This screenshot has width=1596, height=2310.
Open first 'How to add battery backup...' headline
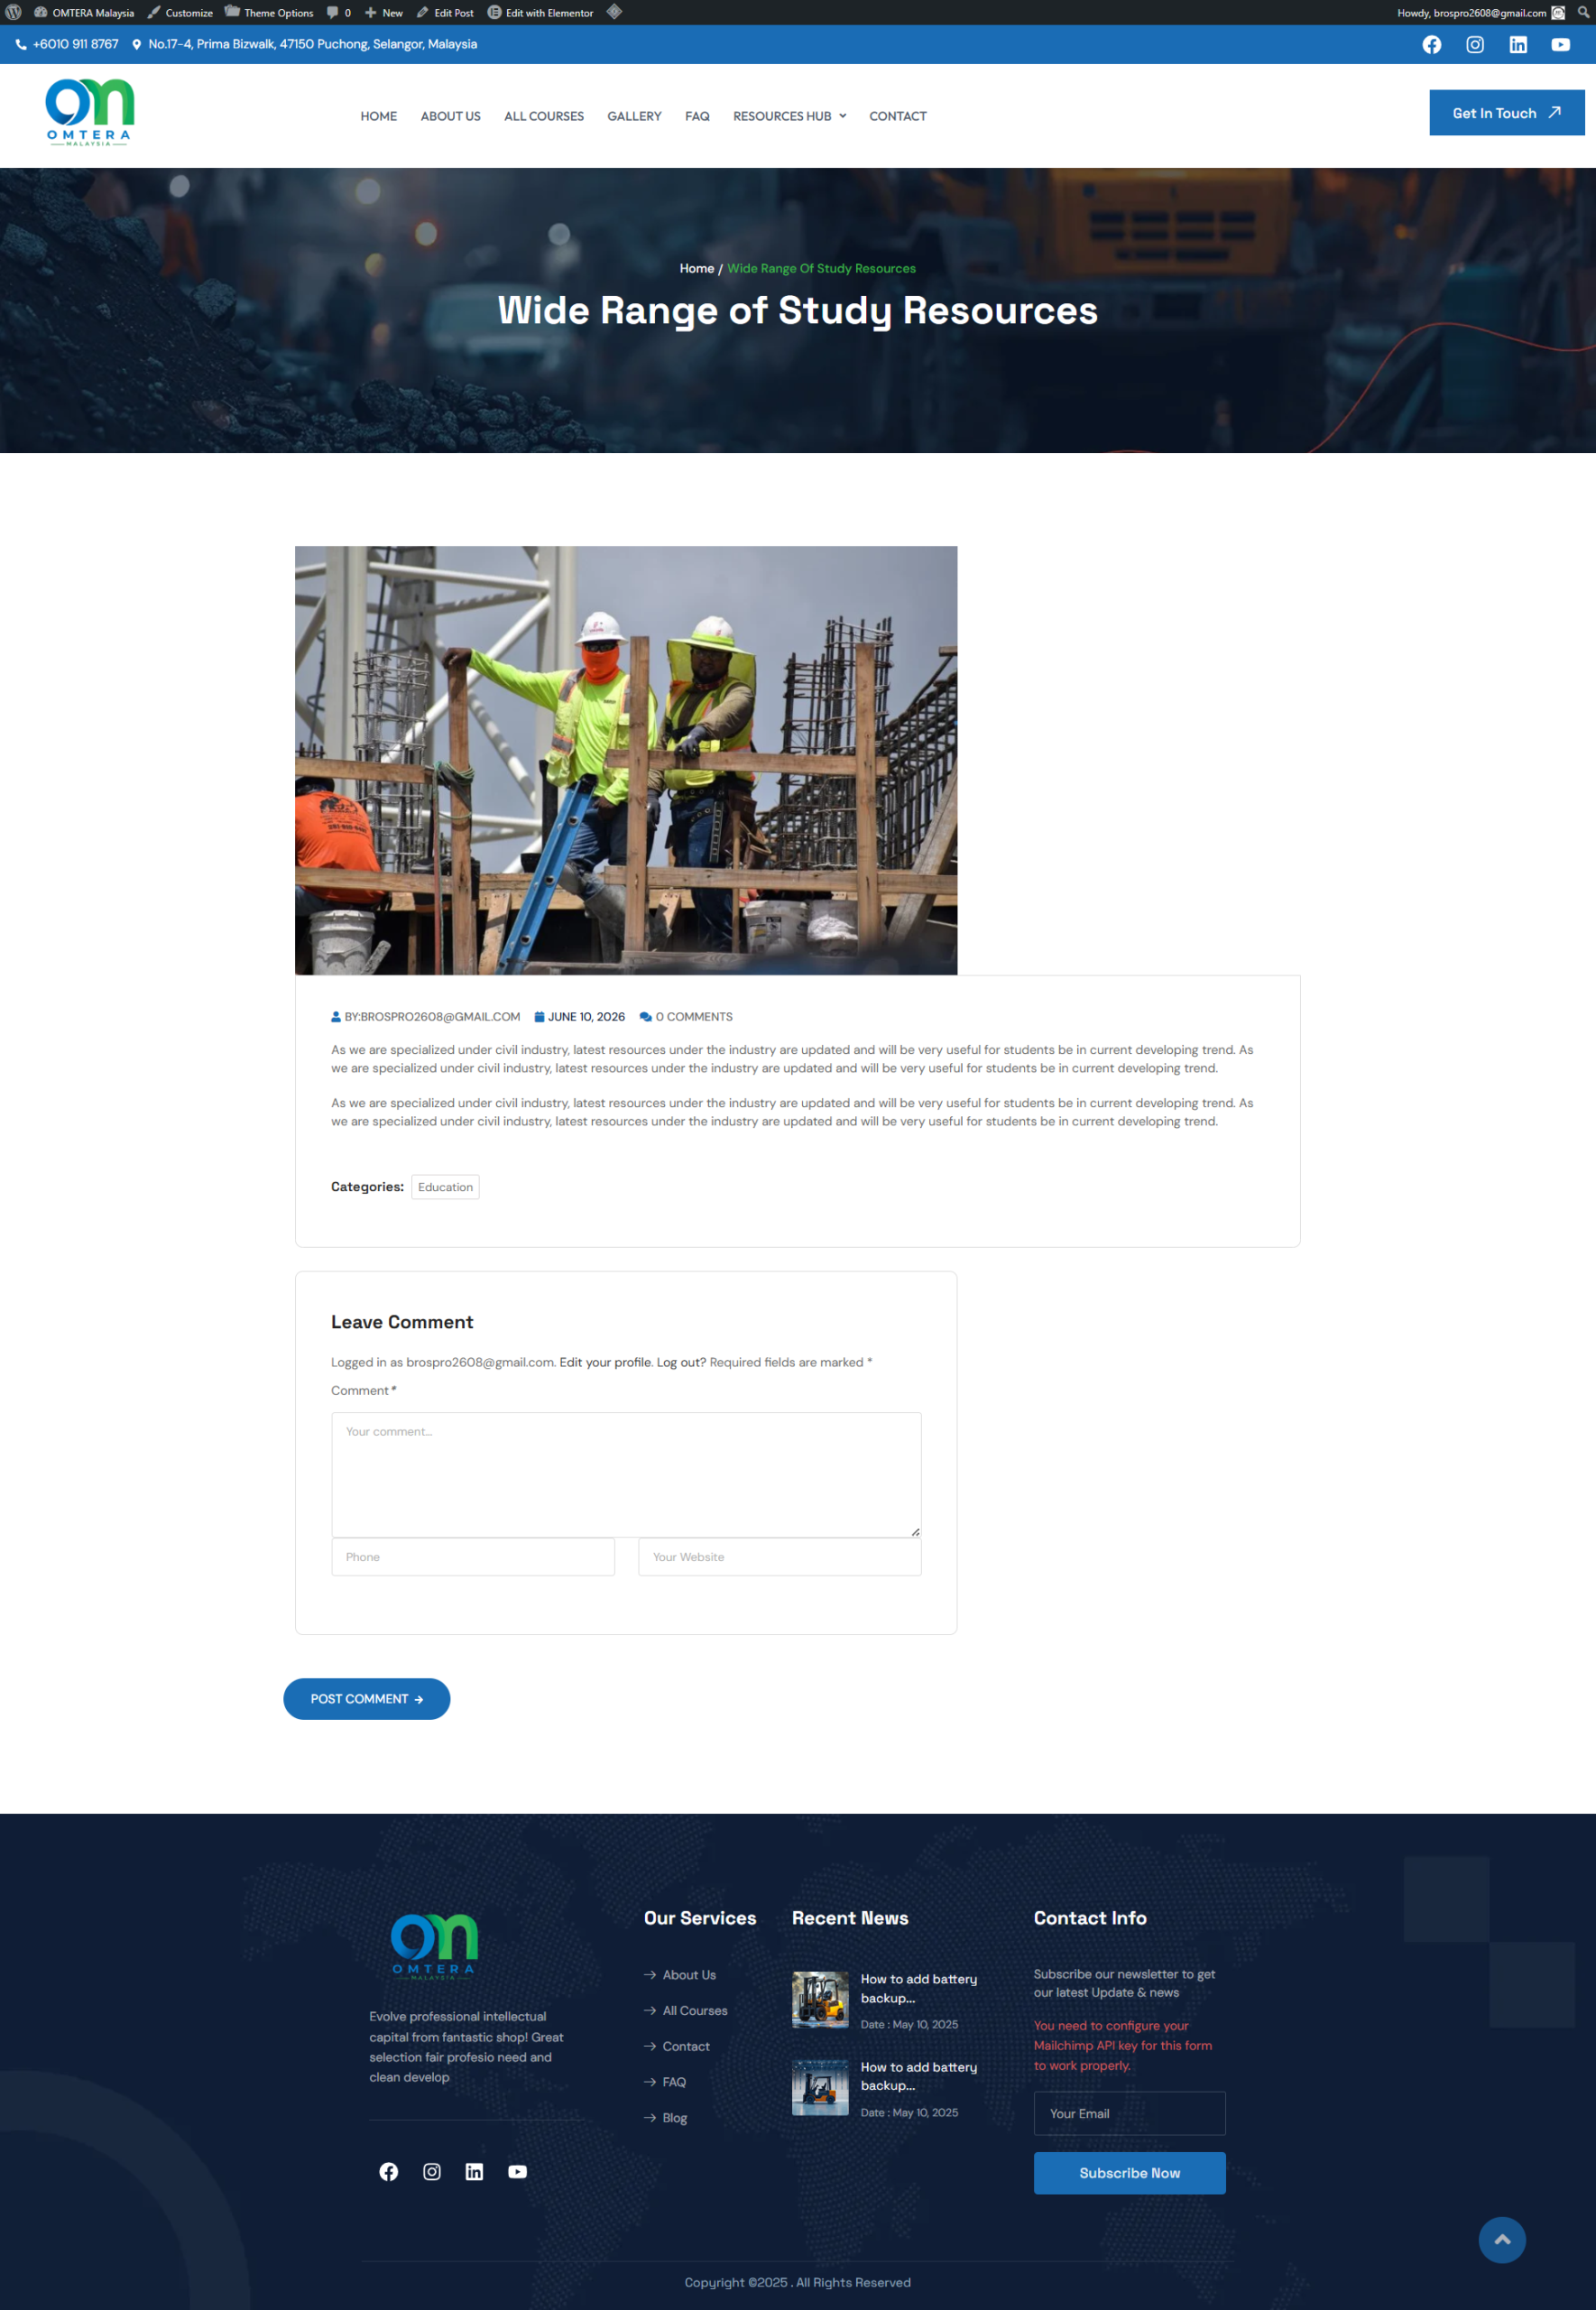point(919,1988)
